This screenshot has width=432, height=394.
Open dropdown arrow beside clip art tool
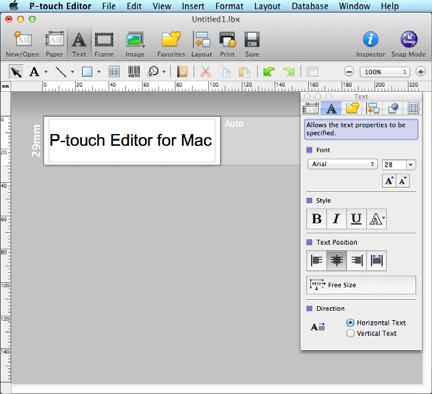point(164,72)
